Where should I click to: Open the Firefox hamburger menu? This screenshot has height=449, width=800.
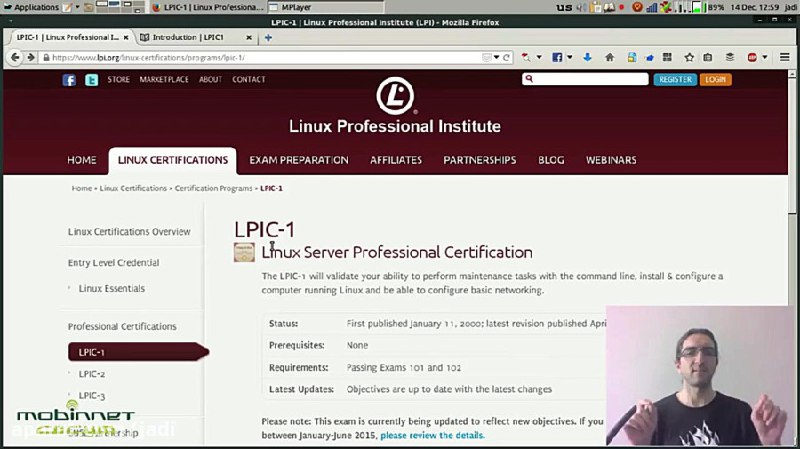coord(785,58)
